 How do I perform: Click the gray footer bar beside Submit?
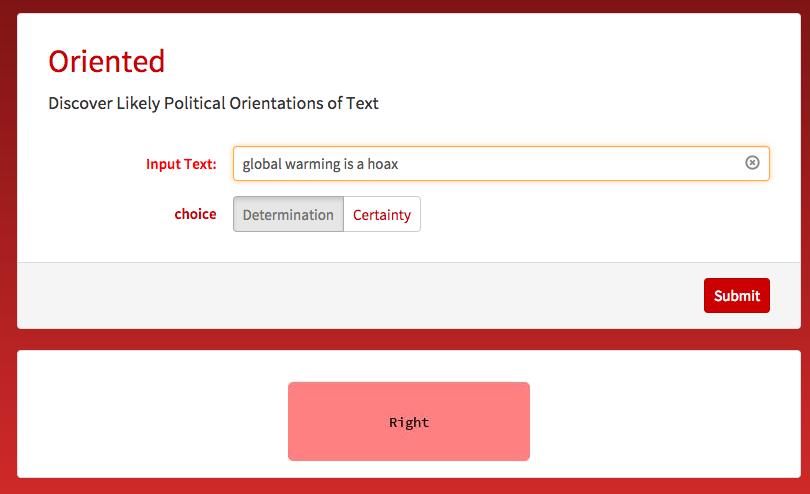361,296
